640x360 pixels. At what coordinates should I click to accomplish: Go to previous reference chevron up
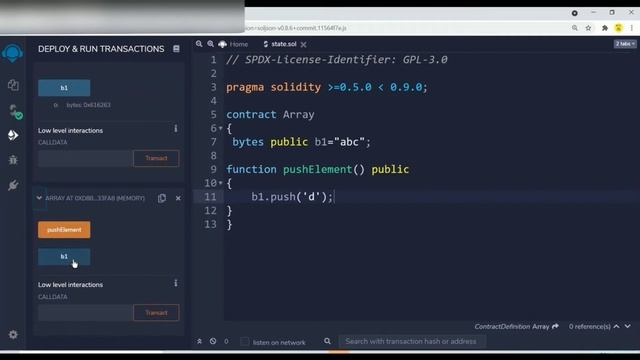[x=616, y=327]
